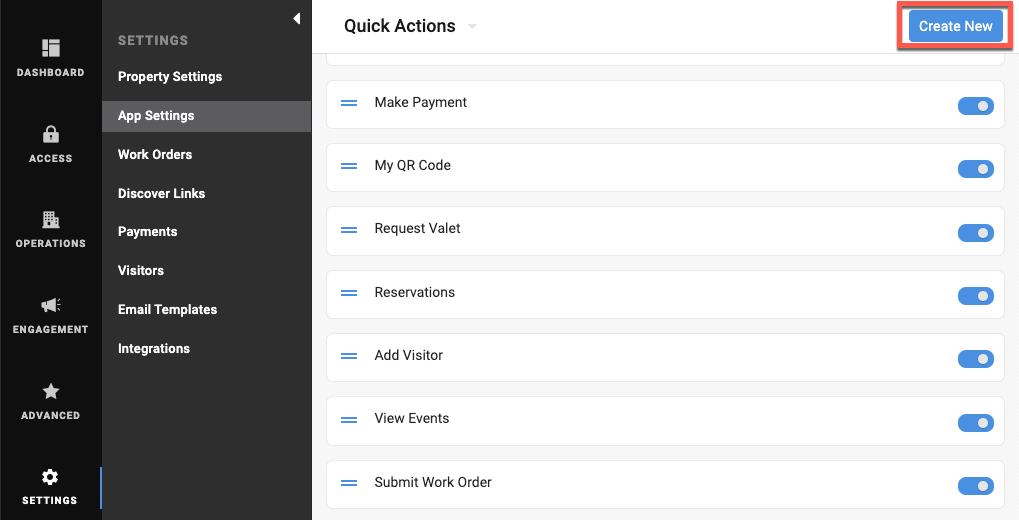Go to Discover Links section
This screenshot has width=1019, height=520.
point(161,193)
